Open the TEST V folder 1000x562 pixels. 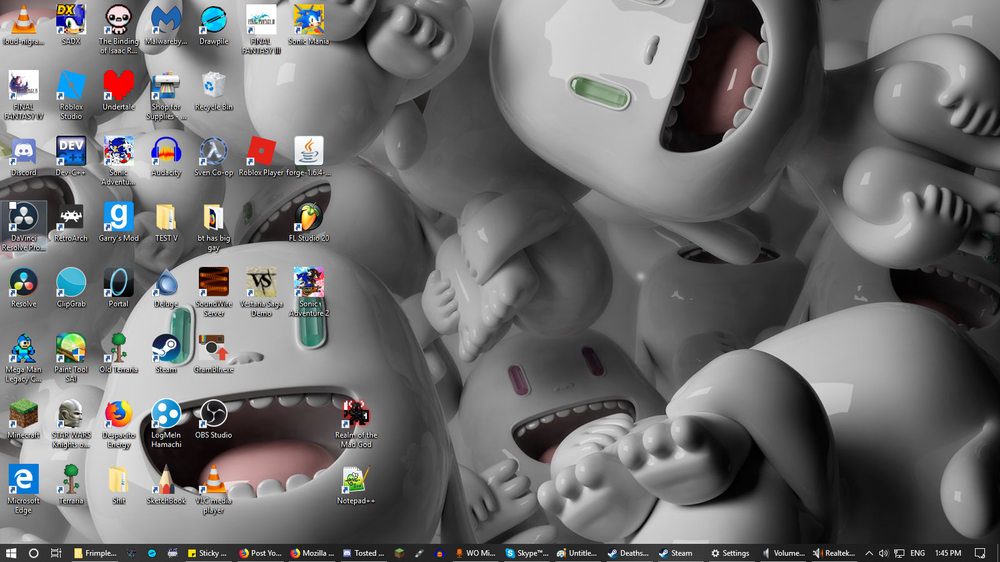click(166, 217)
